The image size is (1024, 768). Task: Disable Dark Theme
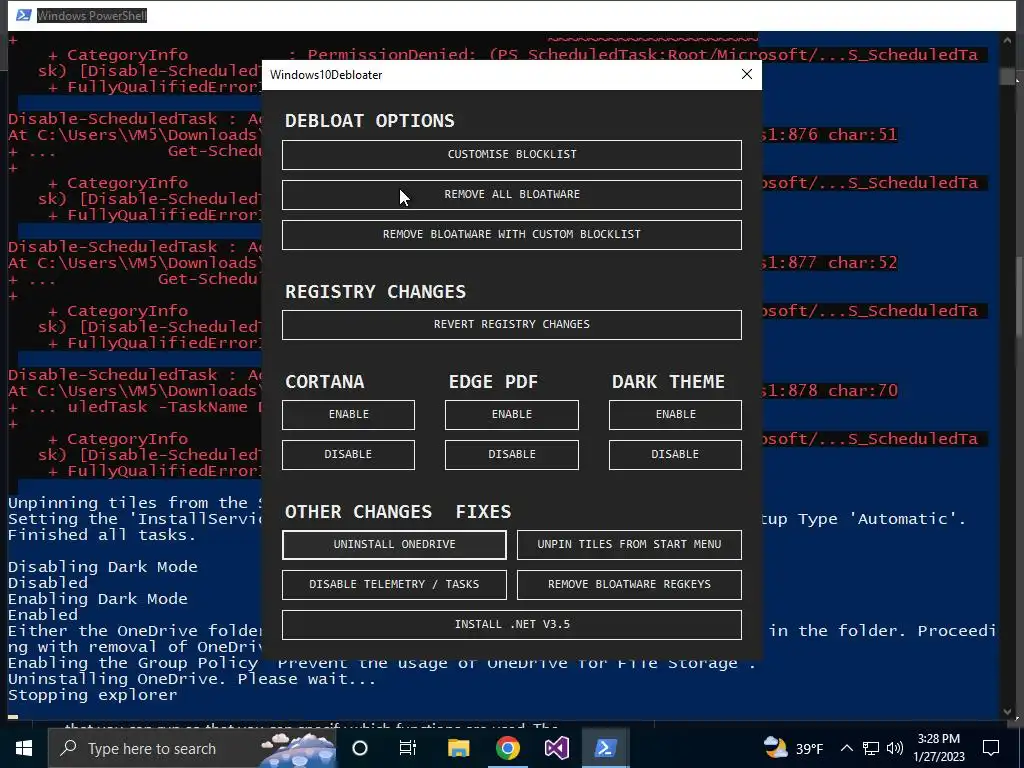[x=675, y=455]
